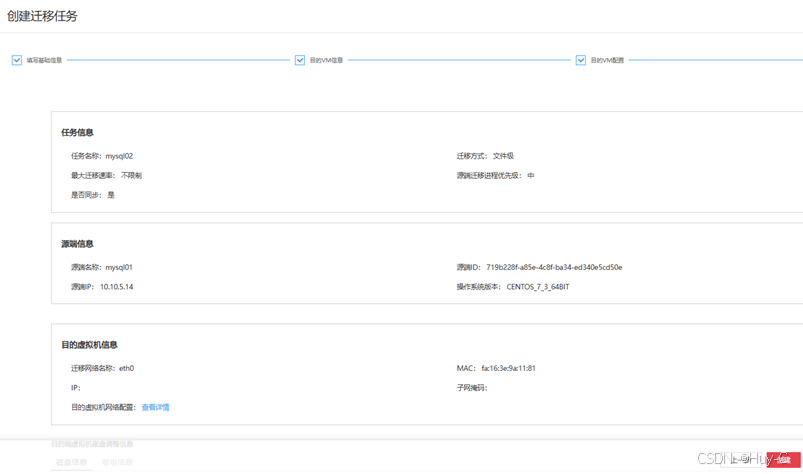This screenshot has height=474, width=803.
Task: Click the 任务信息 section heading
Action: click(77, 133)
